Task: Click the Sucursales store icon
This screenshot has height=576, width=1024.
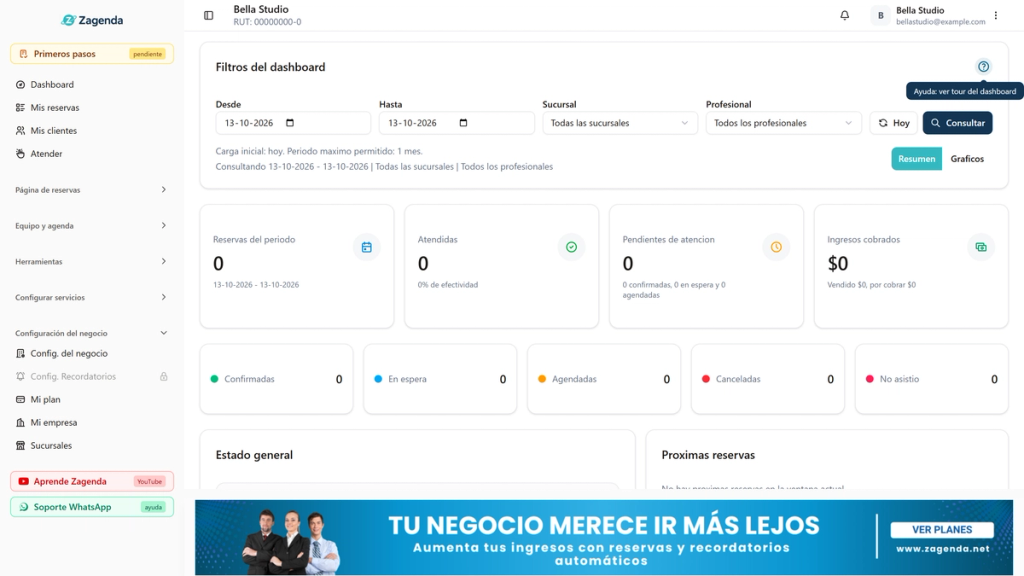Action: click(x=20, y=445)
